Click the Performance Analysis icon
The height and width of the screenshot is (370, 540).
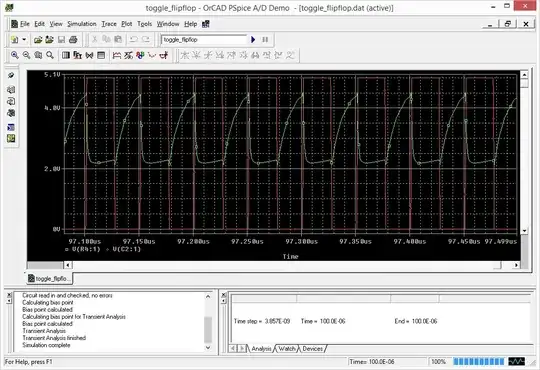89,55
